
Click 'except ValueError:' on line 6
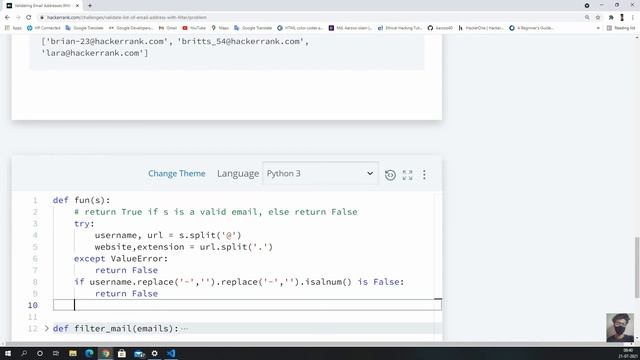pos(121,259)
